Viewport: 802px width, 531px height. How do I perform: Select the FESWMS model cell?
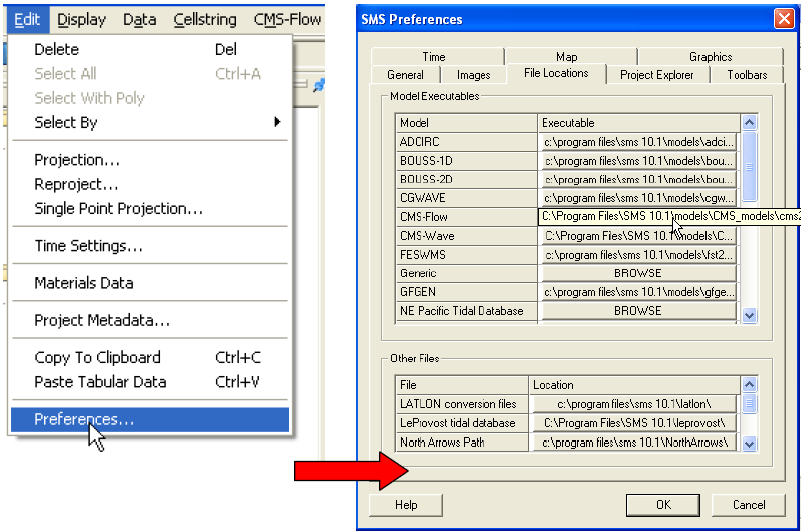tap(466, 255)
